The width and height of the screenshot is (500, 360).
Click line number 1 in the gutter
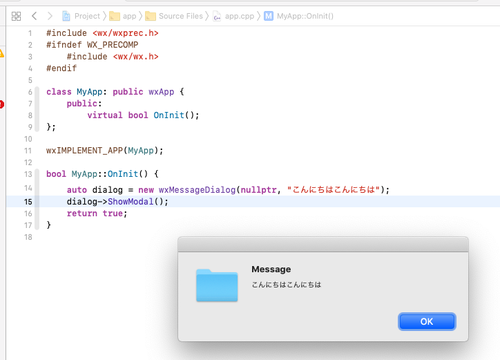(x=30, y=33)
